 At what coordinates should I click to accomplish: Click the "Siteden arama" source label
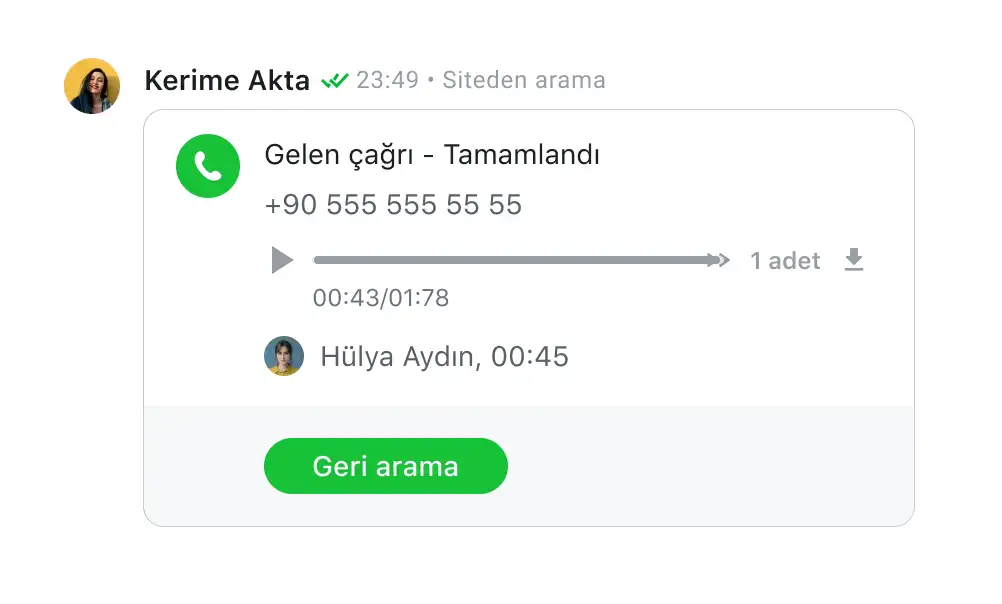(x=524, y=80)
